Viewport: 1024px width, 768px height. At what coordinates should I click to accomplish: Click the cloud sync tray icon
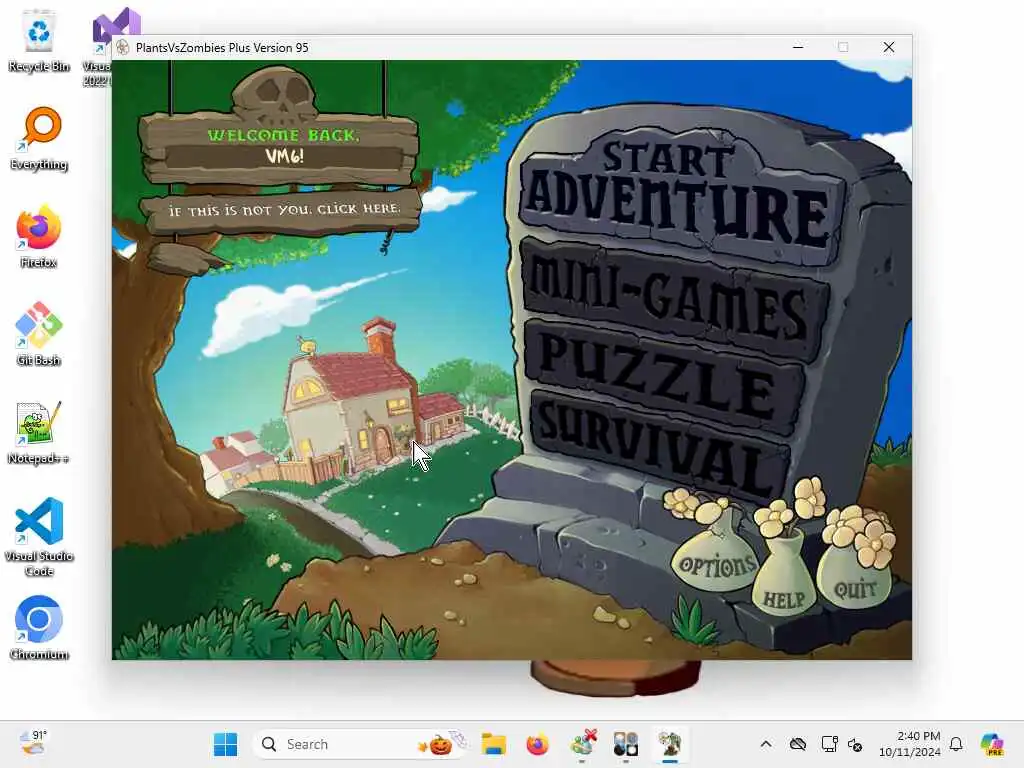tap(797, 744)
